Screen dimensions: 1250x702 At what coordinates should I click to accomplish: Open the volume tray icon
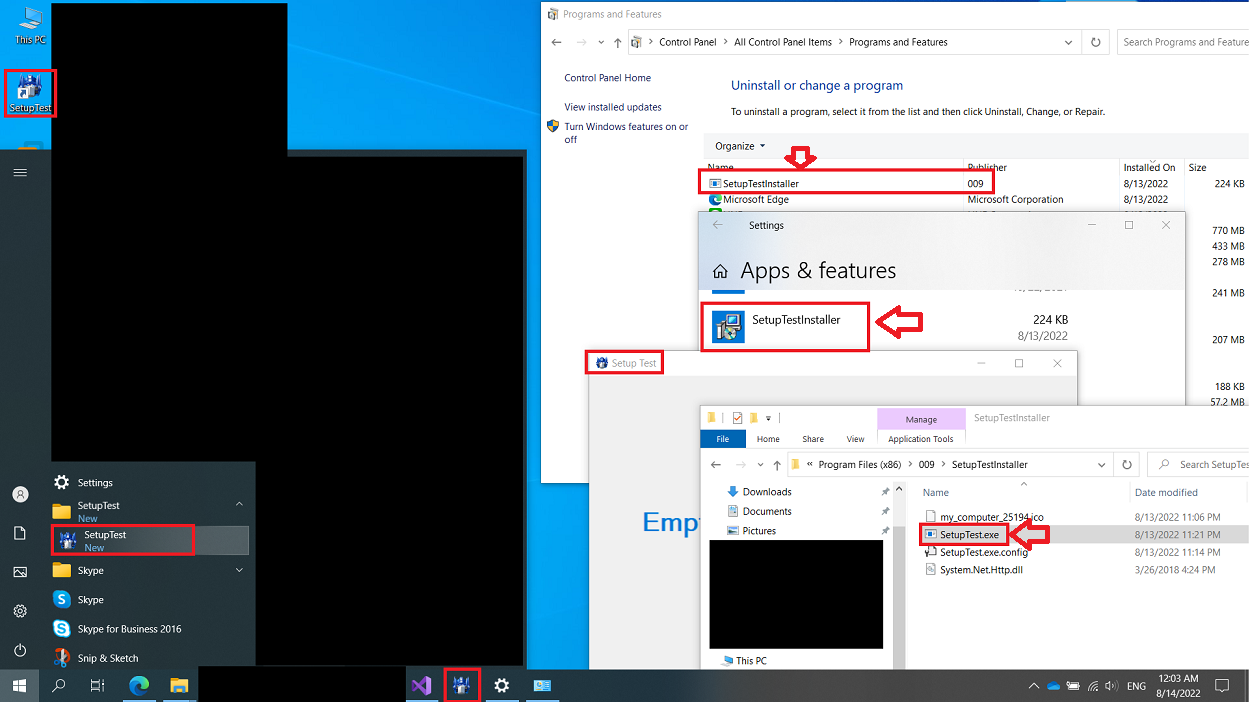pos(1112,687)
